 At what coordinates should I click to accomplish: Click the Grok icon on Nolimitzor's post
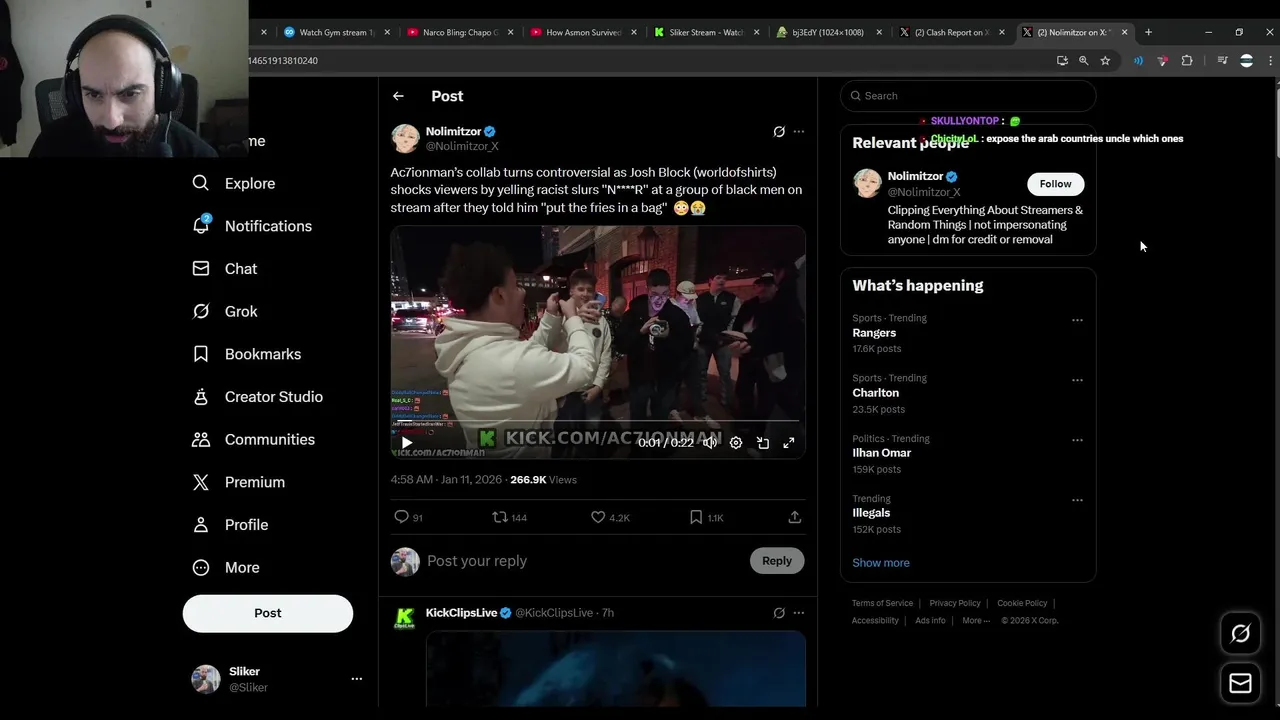(779, 132)
